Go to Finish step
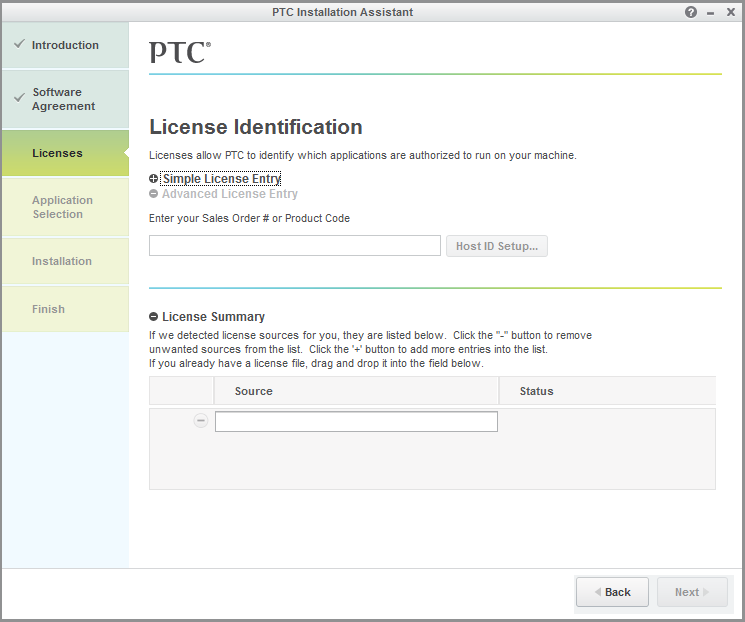The width and height of the screenshot is (745, 622). [66, 309]
